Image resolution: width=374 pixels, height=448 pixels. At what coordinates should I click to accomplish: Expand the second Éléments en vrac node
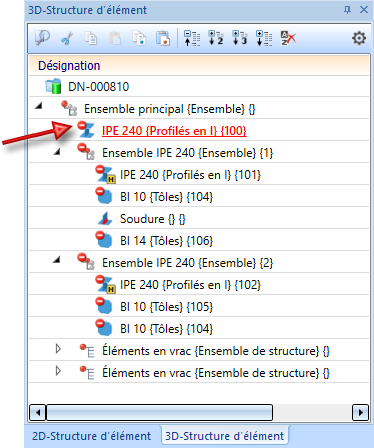pos(58,371)
